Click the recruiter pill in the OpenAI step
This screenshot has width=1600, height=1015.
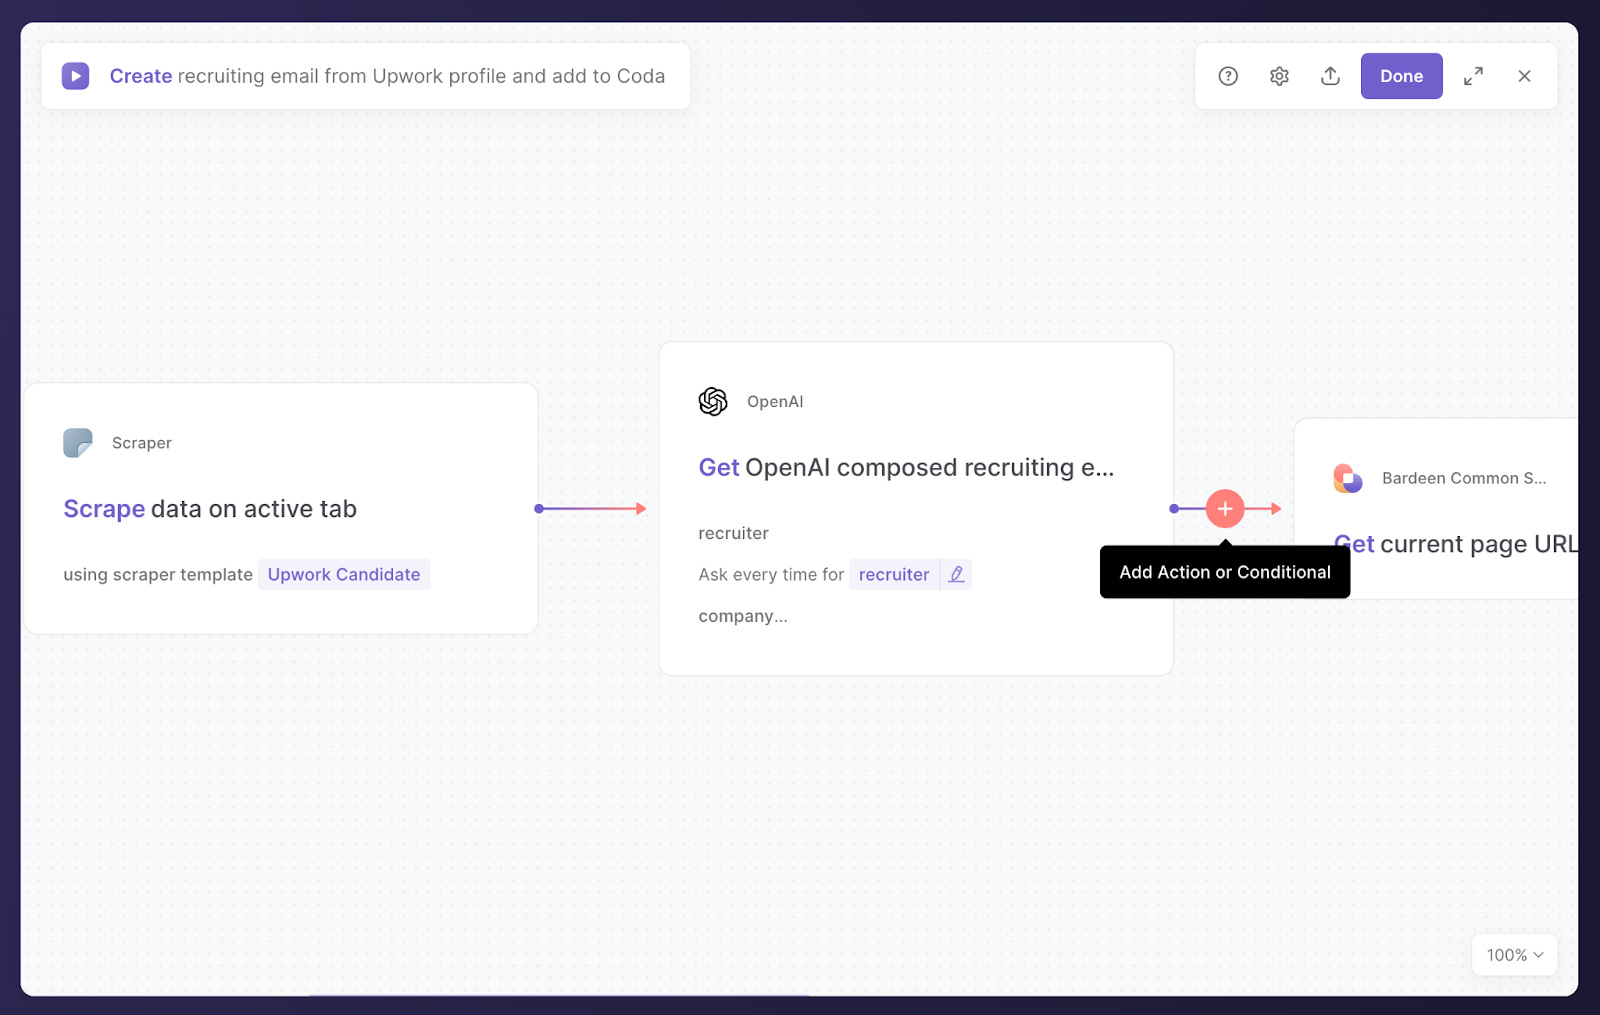coord(893,574)
